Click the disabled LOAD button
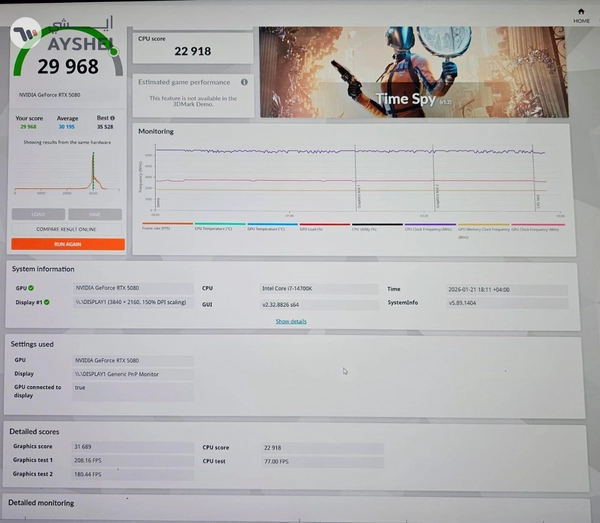Viewport: 600px width, 523px height. [38, 214]
